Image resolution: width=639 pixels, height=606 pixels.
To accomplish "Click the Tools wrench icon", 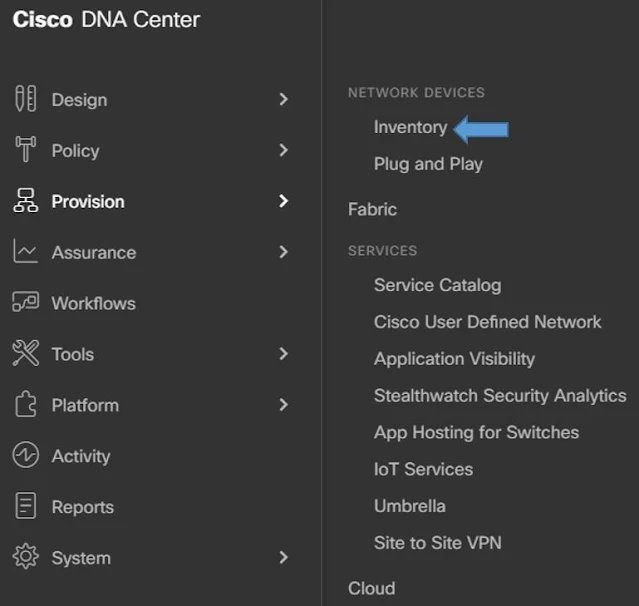I will click(x=25, y=354).
